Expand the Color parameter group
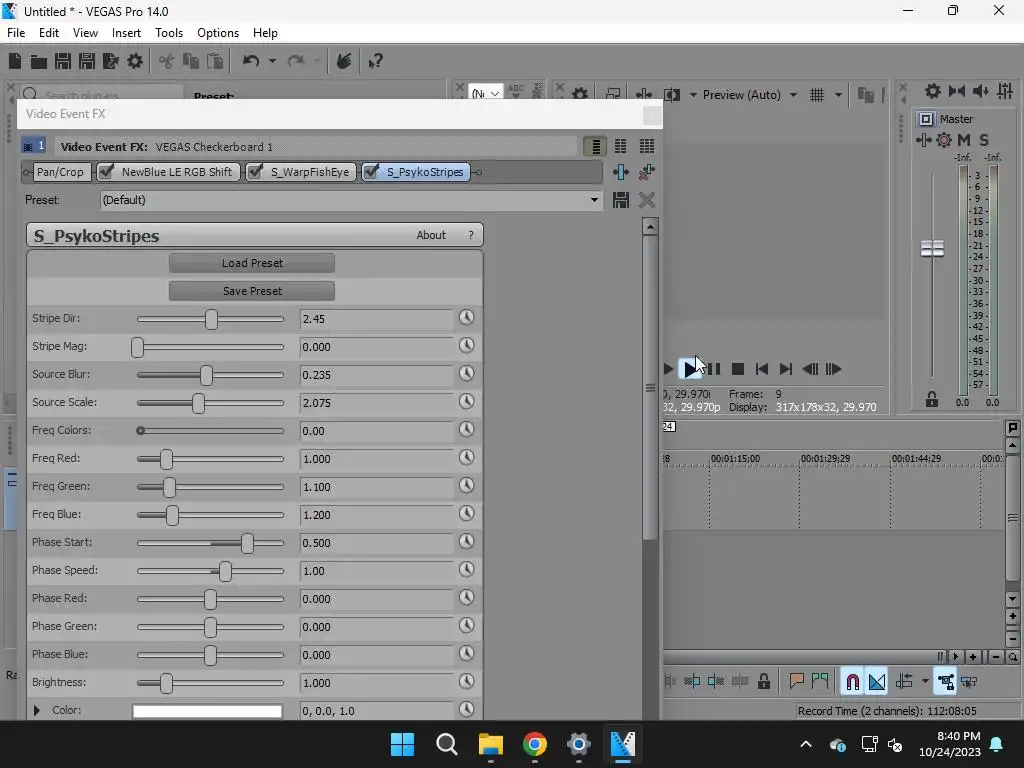The image size is (1024, 768). pos(37,710)
